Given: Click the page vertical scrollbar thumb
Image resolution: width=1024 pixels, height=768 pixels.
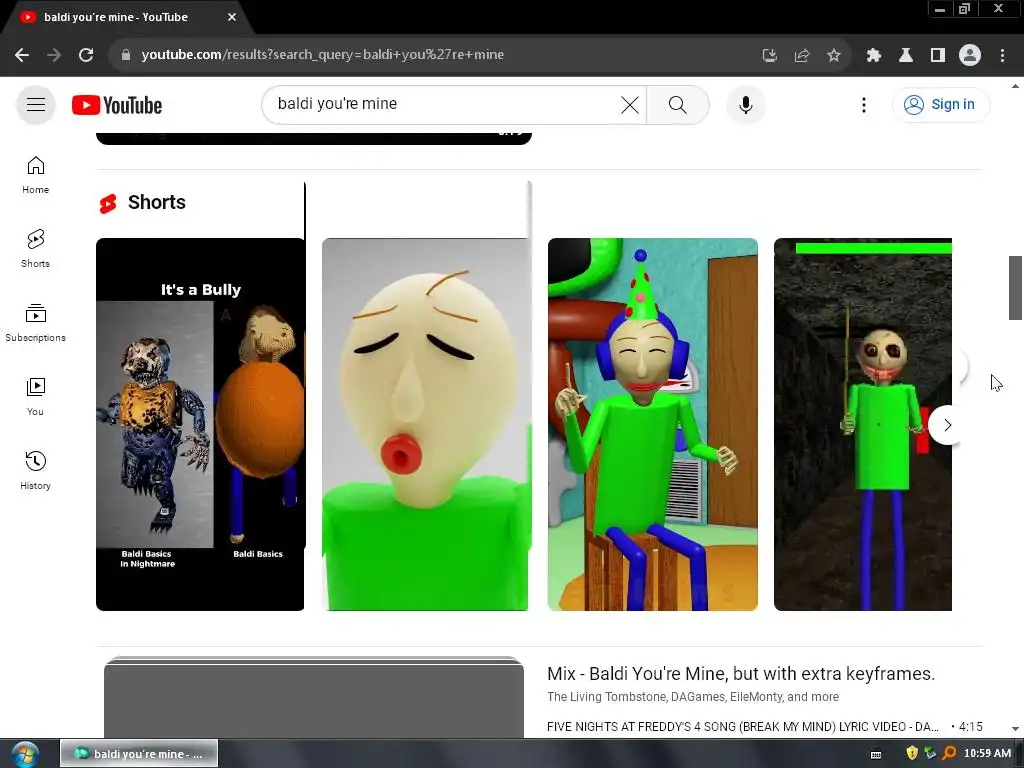Looking at the screenshot, I should pyautogui.click(x=1015, y=287).
